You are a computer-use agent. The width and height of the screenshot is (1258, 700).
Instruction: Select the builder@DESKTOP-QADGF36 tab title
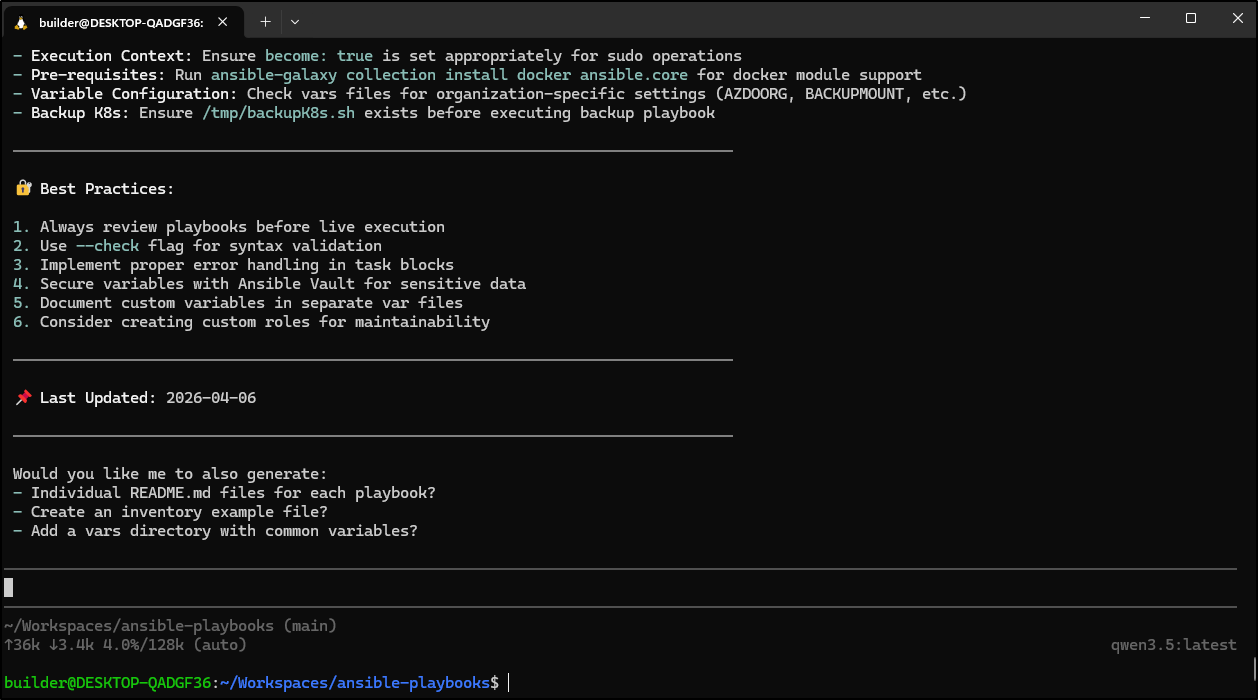click(x=121, y=21)
